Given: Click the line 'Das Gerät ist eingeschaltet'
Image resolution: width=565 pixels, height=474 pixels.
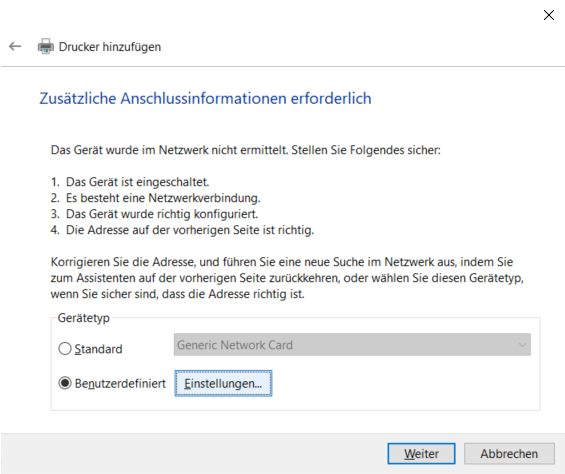Looking at the screenshot, I should pyautogui.click(x=130, y=182).
